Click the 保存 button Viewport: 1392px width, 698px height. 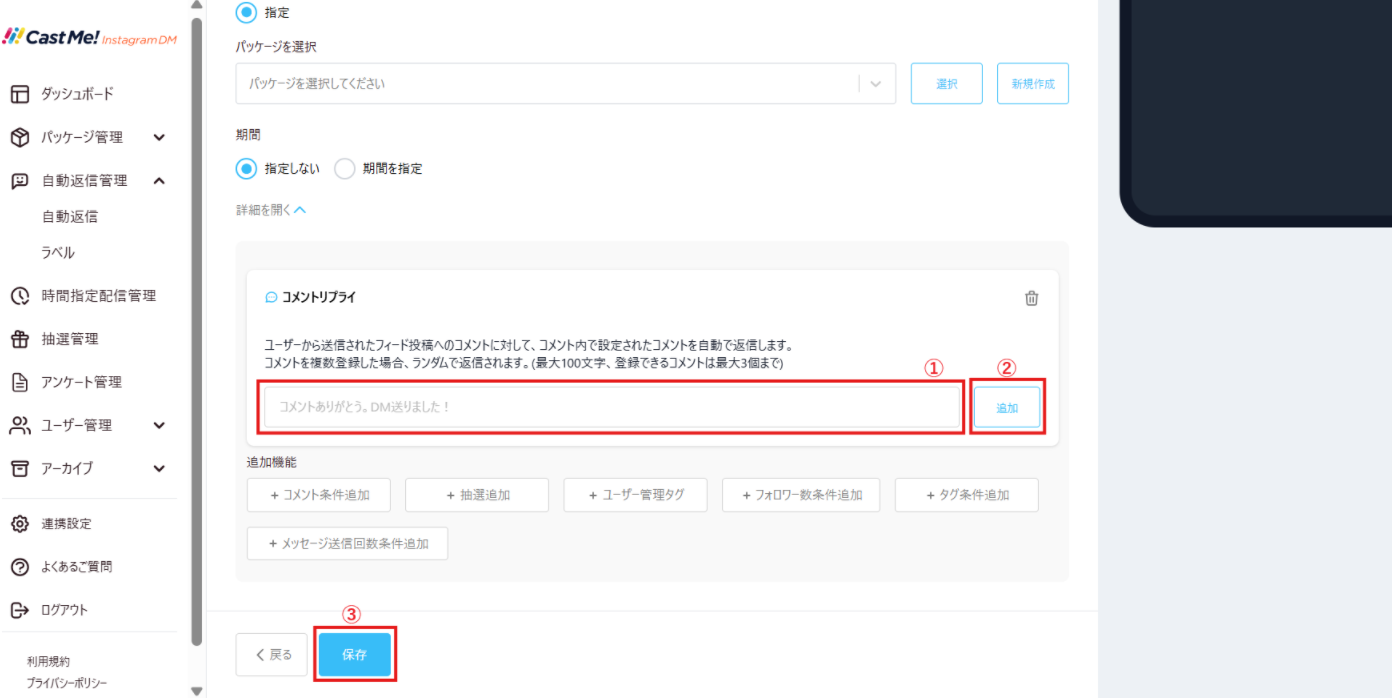pos(355,655)
